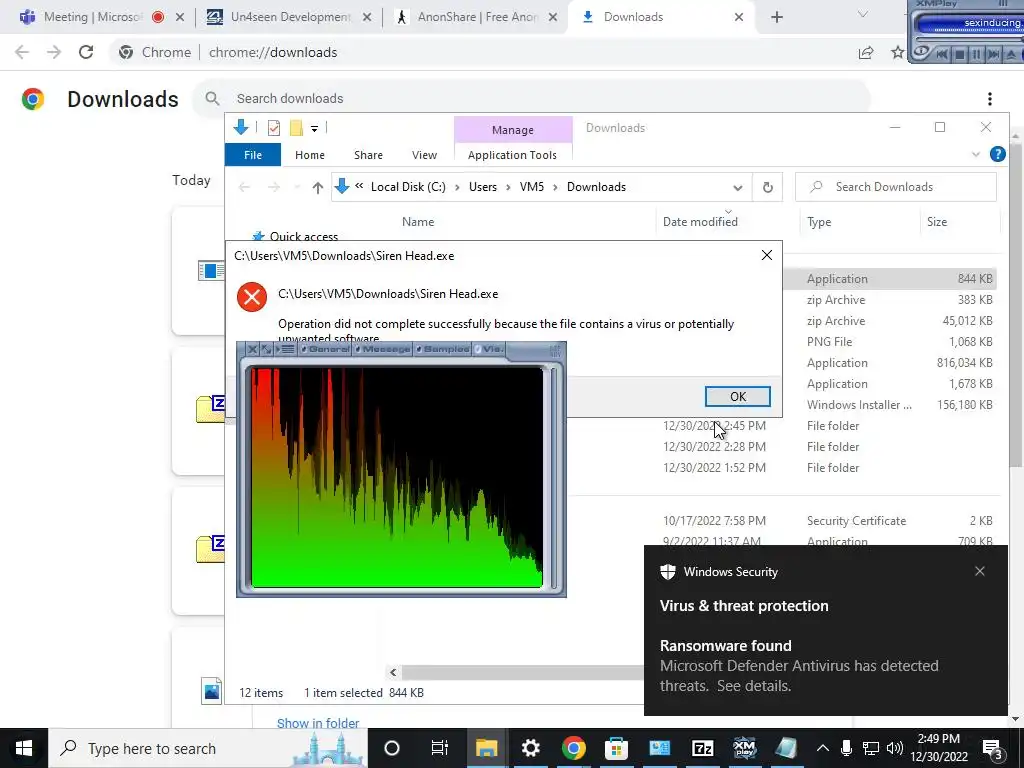Image resolution: width=1024 pixels, height=768 pixels.
Task: Select the 45,012 KB zip Archive row
Action: click(888, 321)
